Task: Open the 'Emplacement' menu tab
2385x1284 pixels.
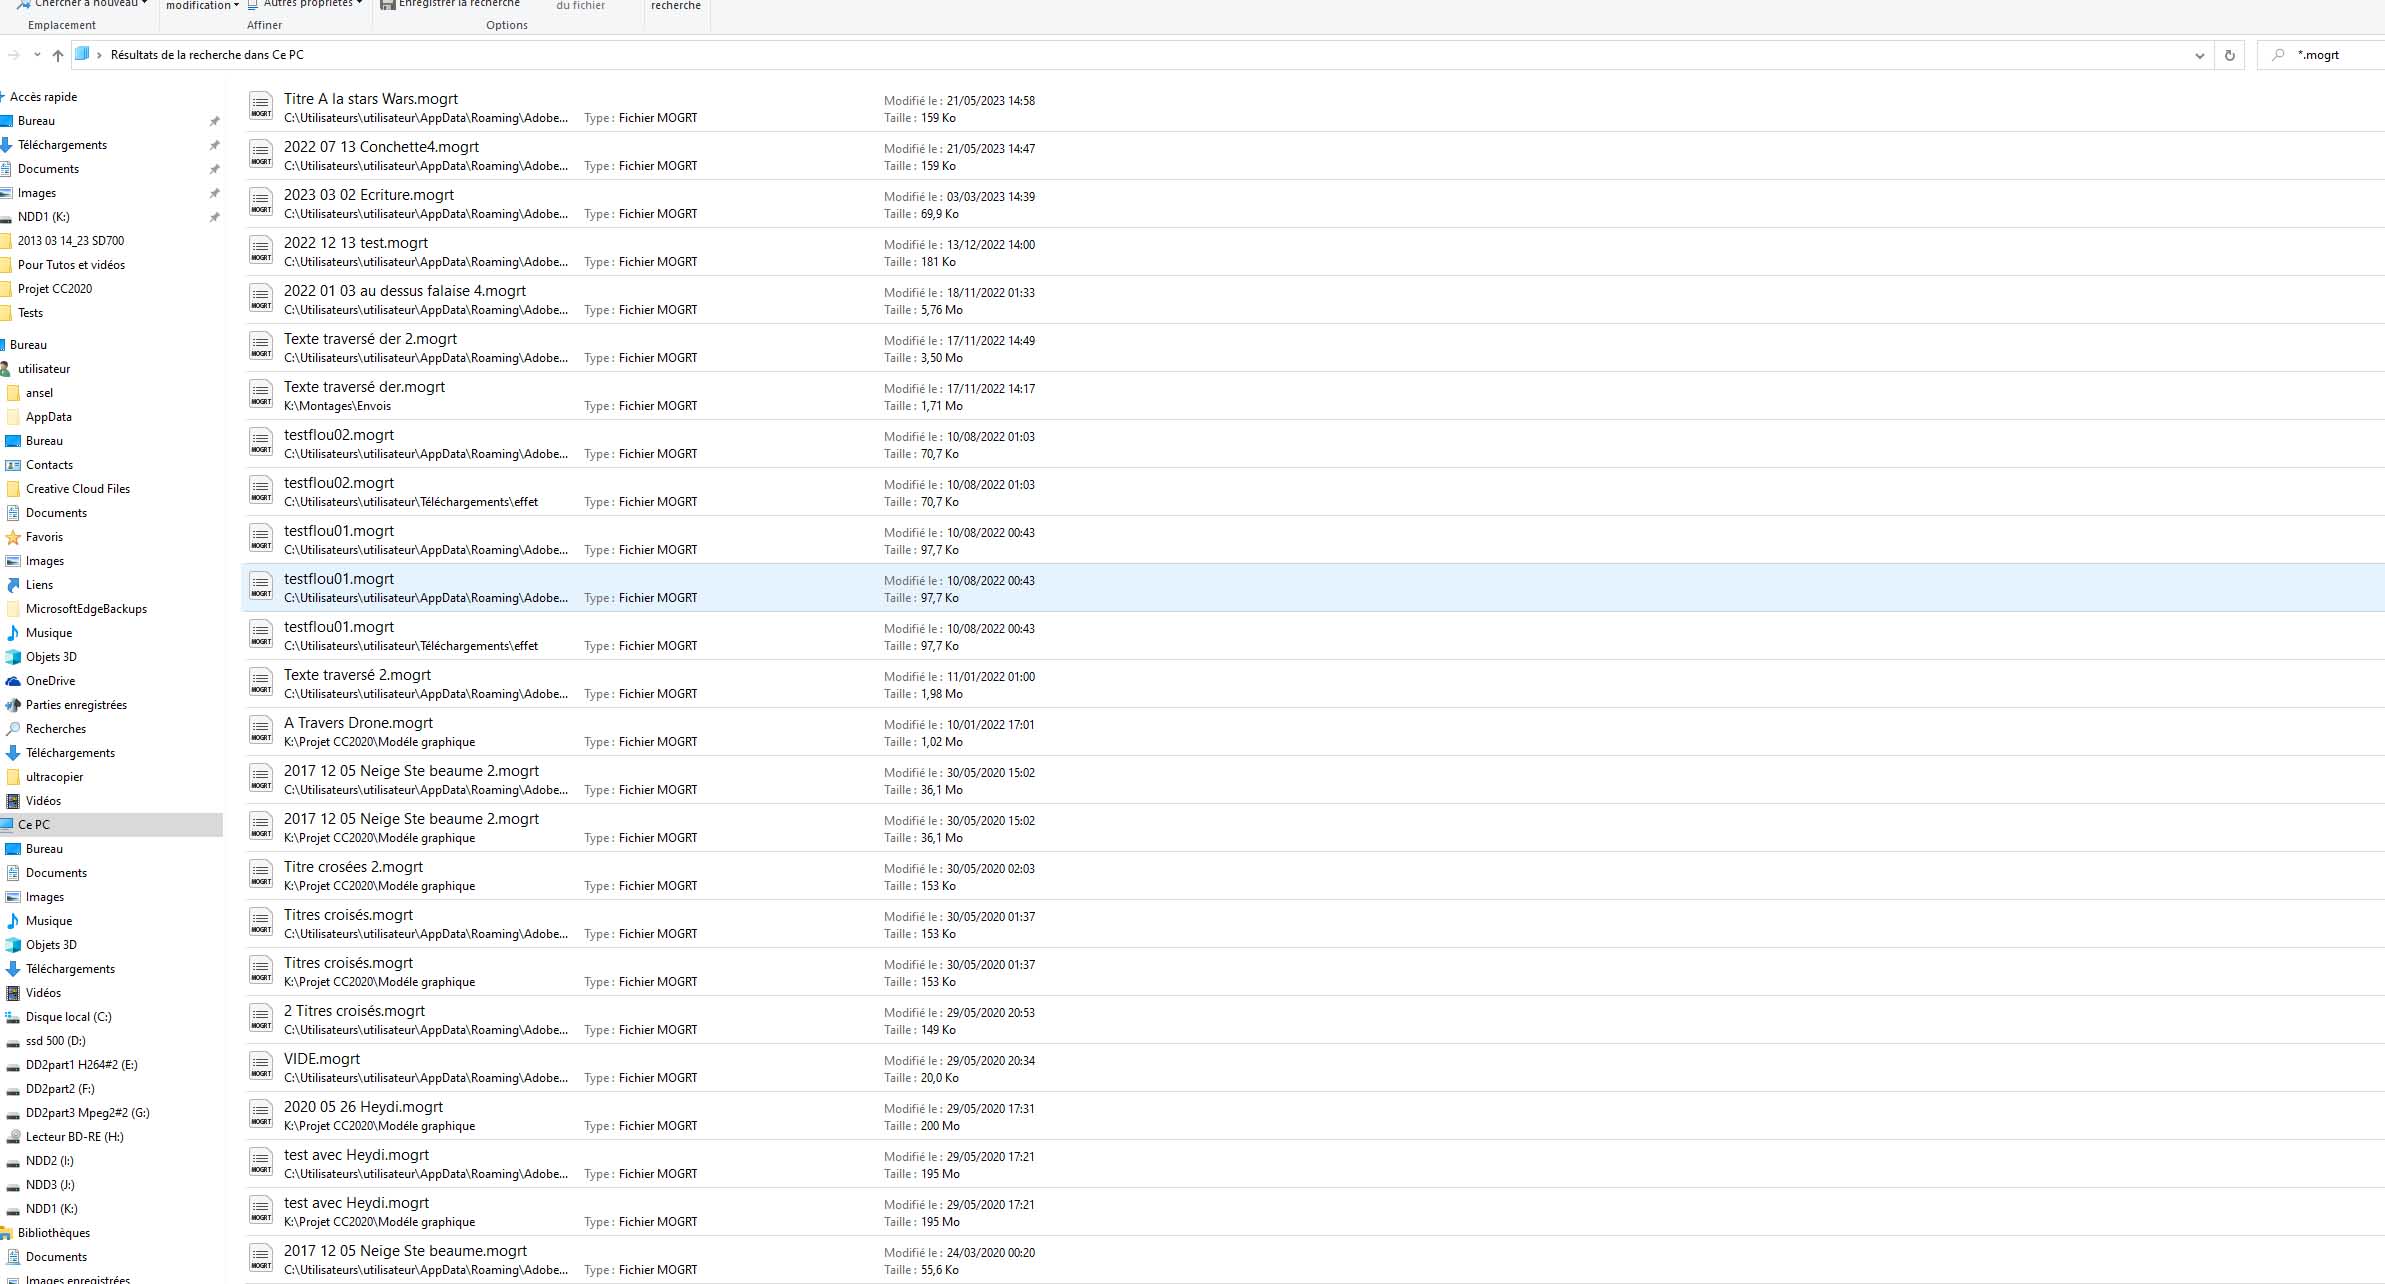Action: (x=60, y=24)
